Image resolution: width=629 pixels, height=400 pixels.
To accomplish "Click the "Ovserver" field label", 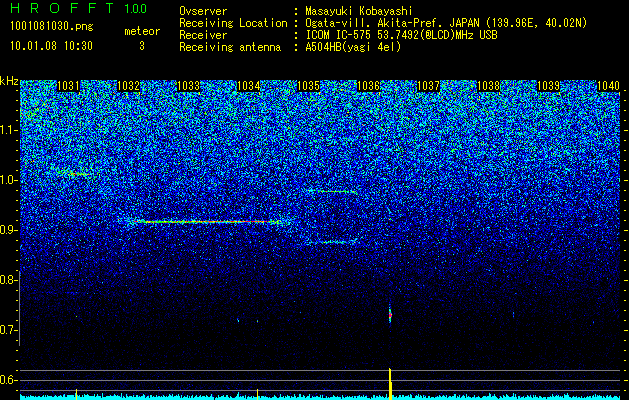I will coord(203,11).
